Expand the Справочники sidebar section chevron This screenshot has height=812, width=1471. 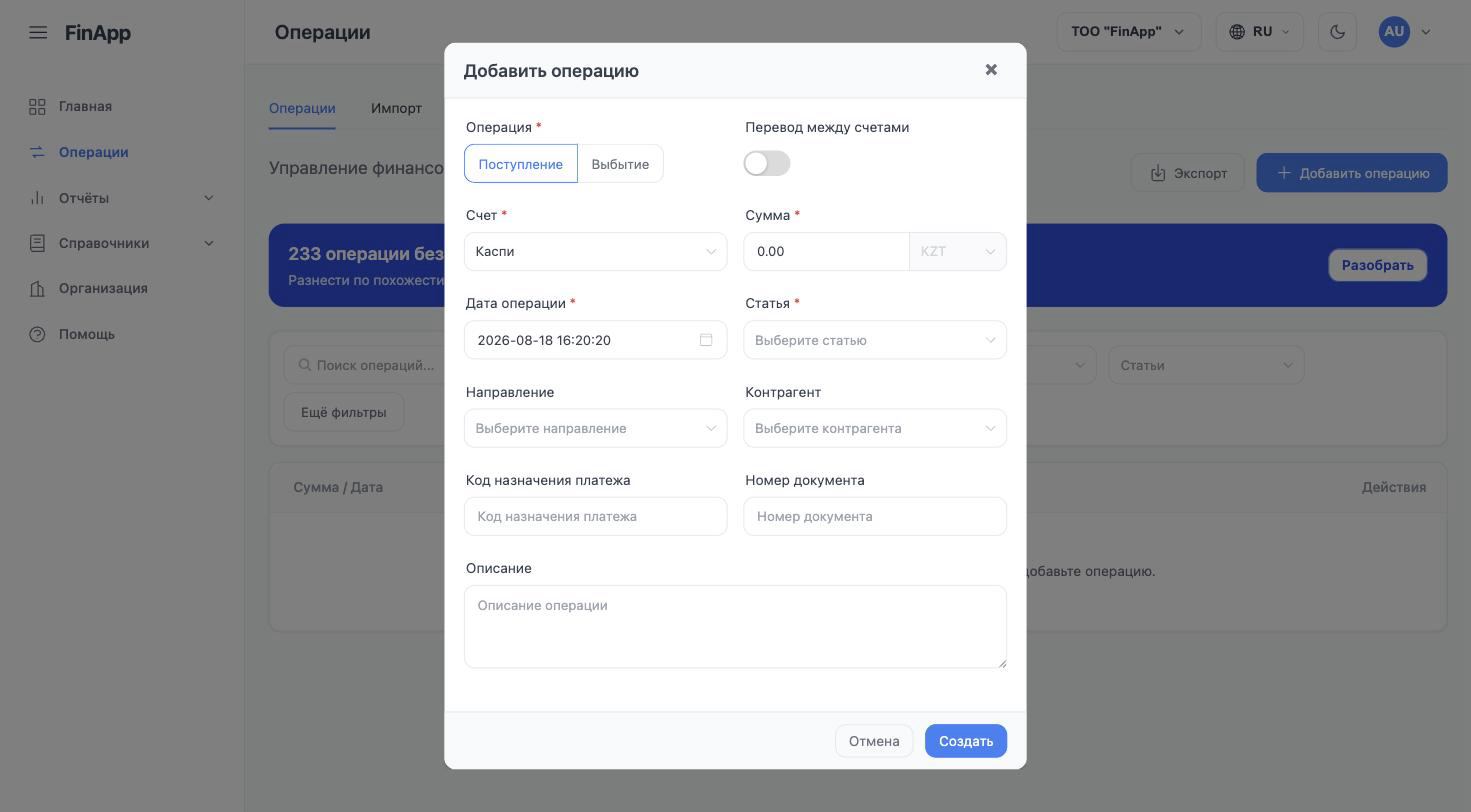pyautogui.click(x=209, y=243)
